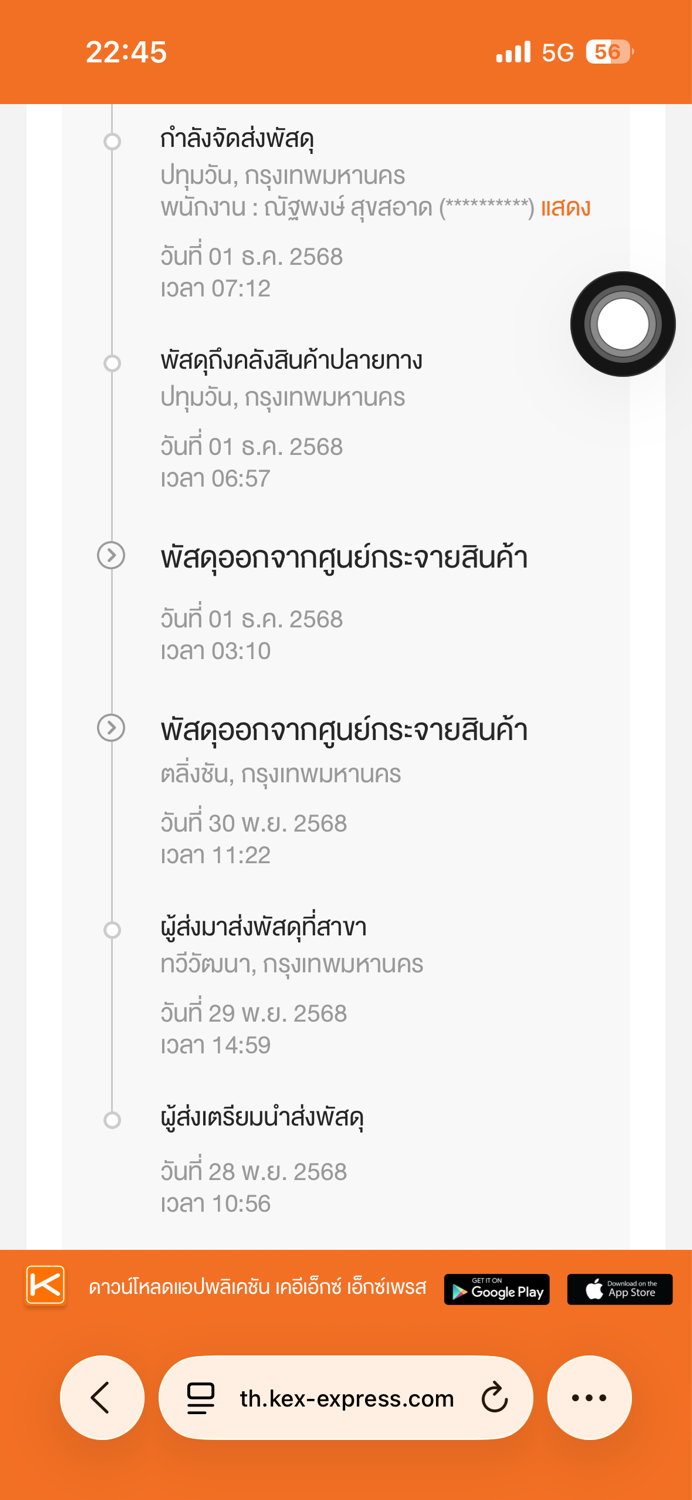Open the three-dot browser menu
Screen dimensions: 692x1500
coord(589,1397)
